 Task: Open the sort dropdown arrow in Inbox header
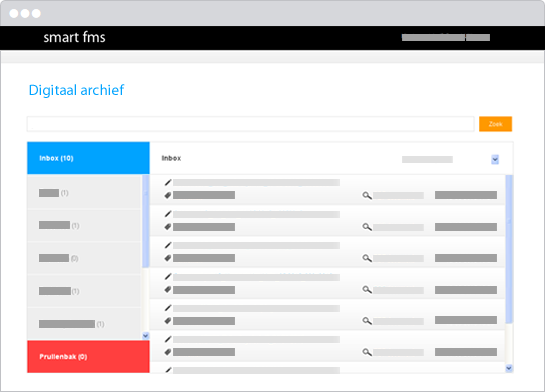tap(495, 160)
